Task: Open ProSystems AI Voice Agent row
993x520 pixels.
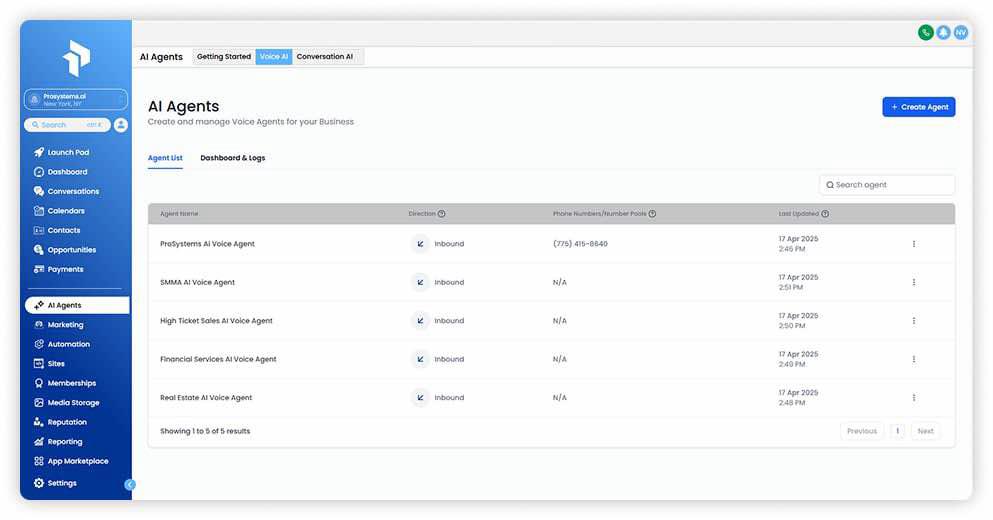Action: (551, 244)
